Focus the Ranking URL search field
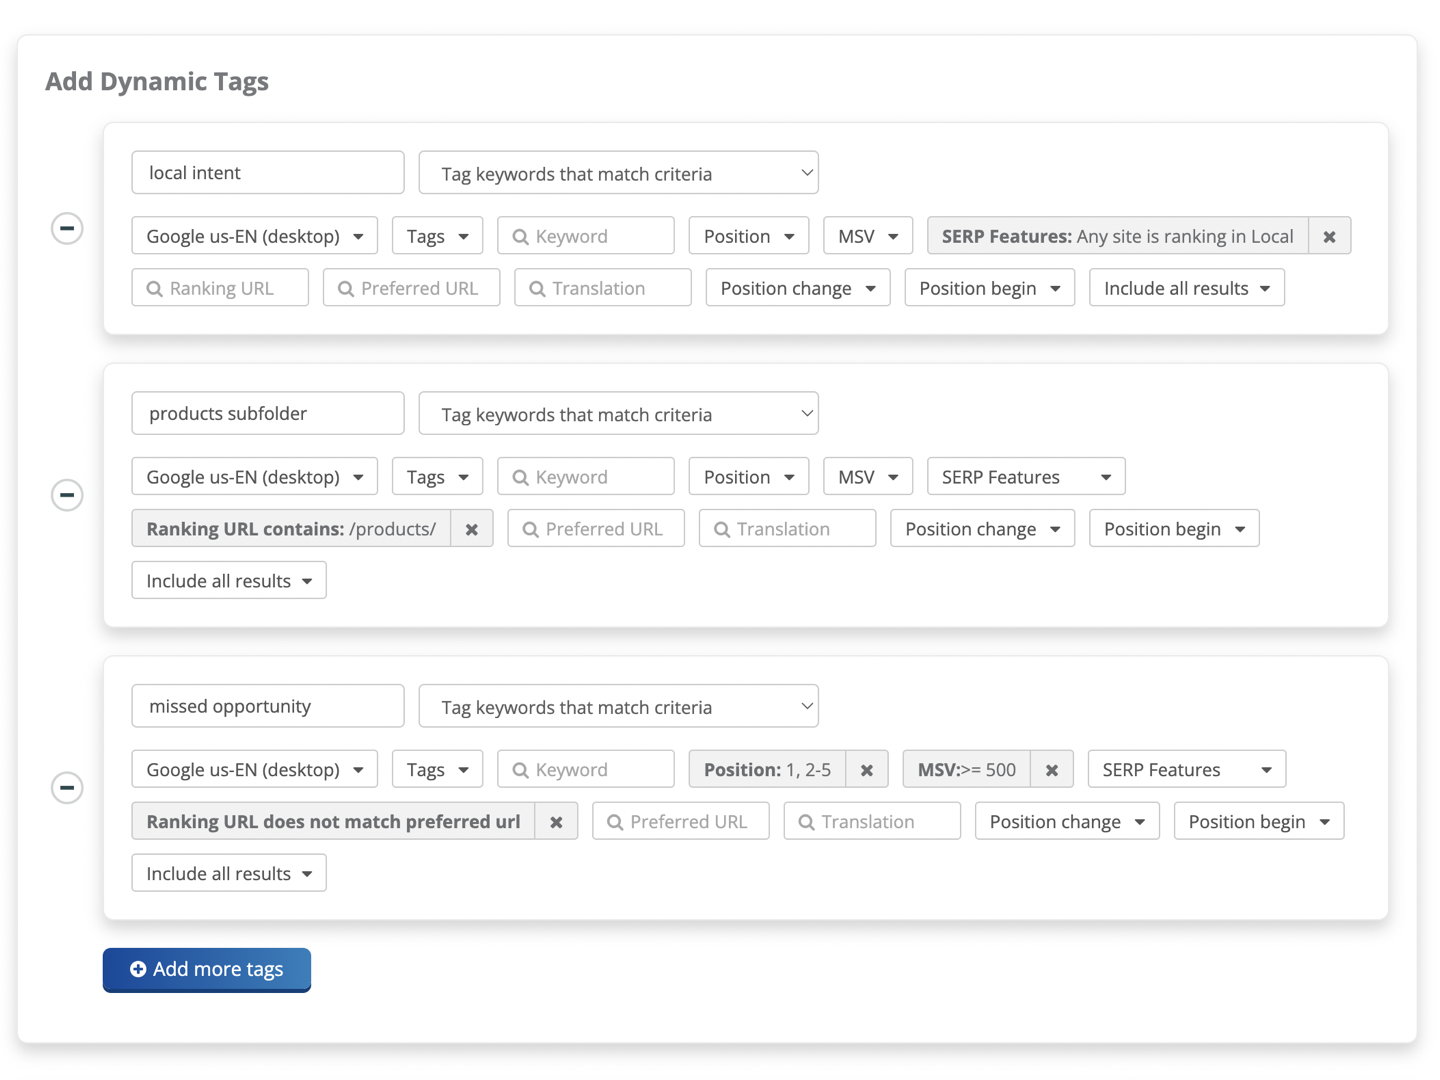Screen dimensions: 1440x1080 [220, 288]
